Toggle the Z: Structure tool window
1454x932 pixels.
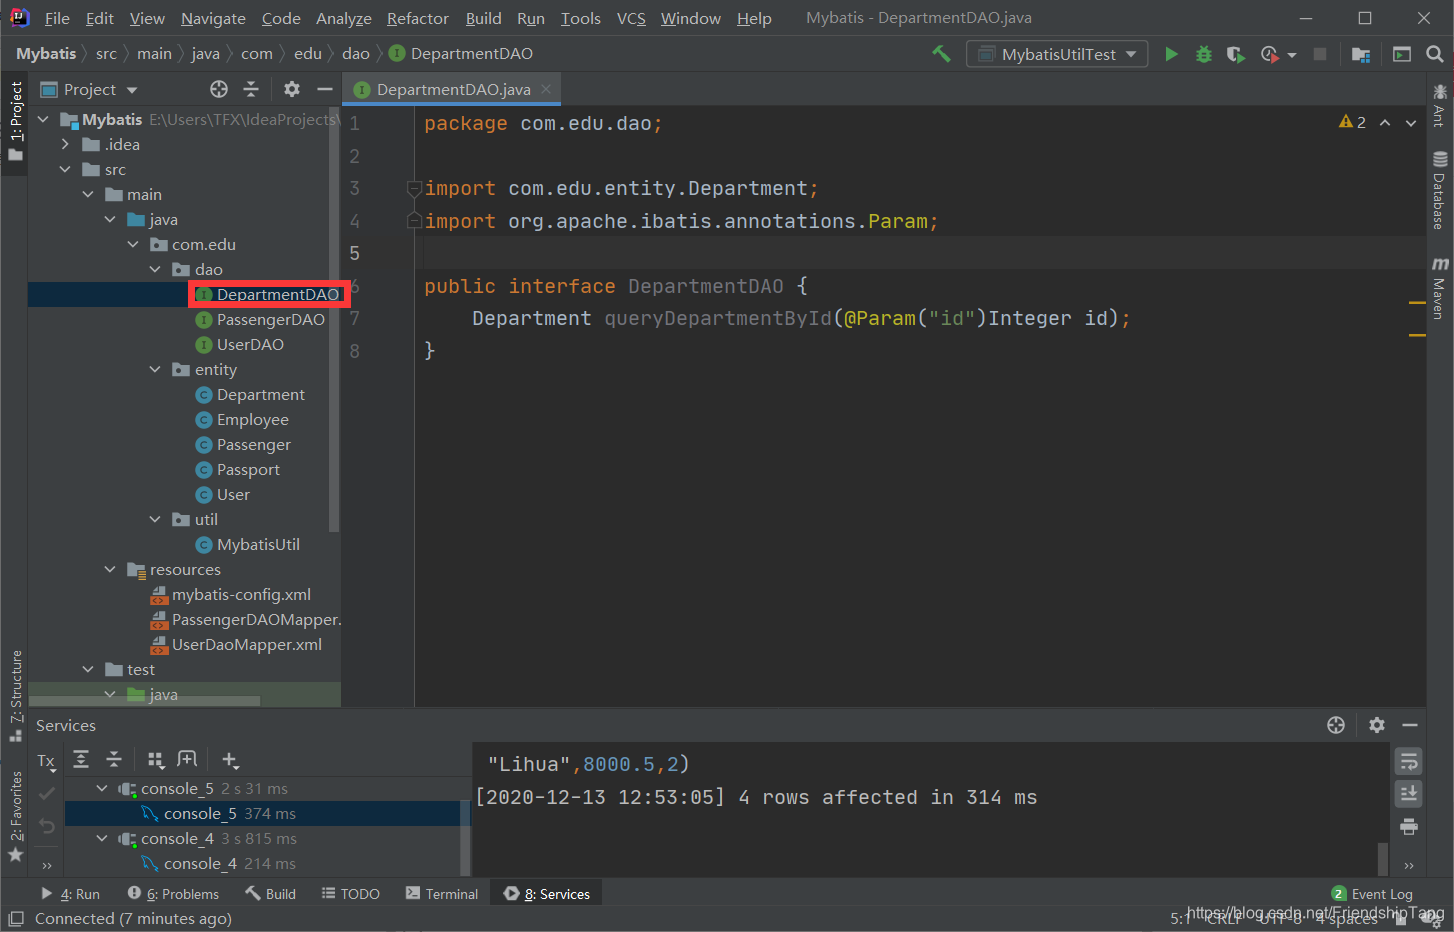pos(15,695)
